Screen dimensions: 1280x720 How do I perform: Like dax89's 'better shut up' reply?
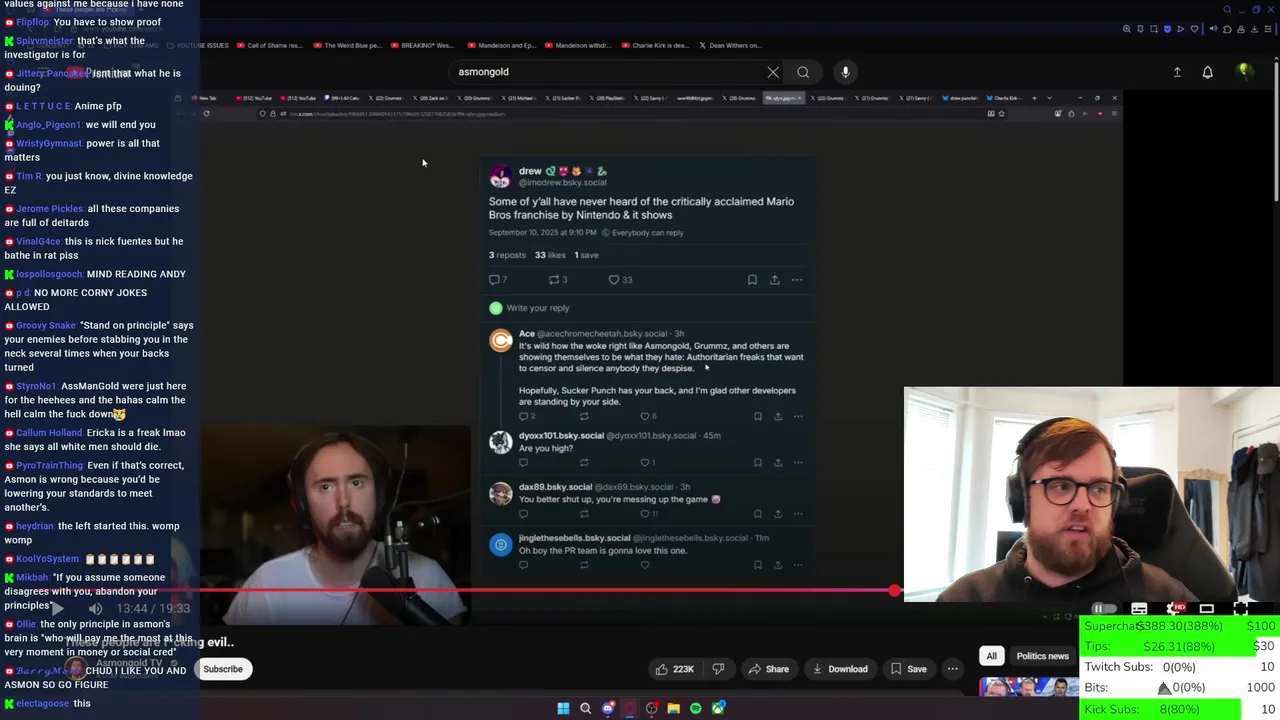648,513
